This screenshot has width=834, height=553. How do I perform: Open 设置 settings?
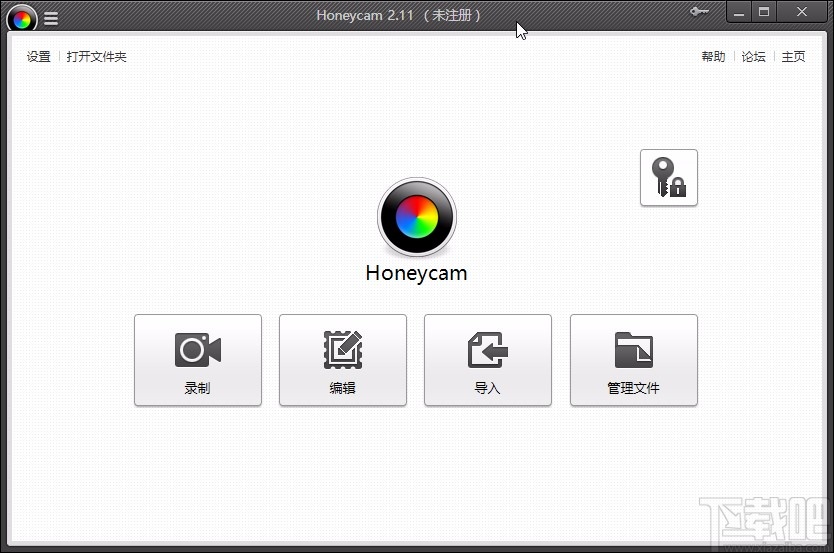pos(39,56)
